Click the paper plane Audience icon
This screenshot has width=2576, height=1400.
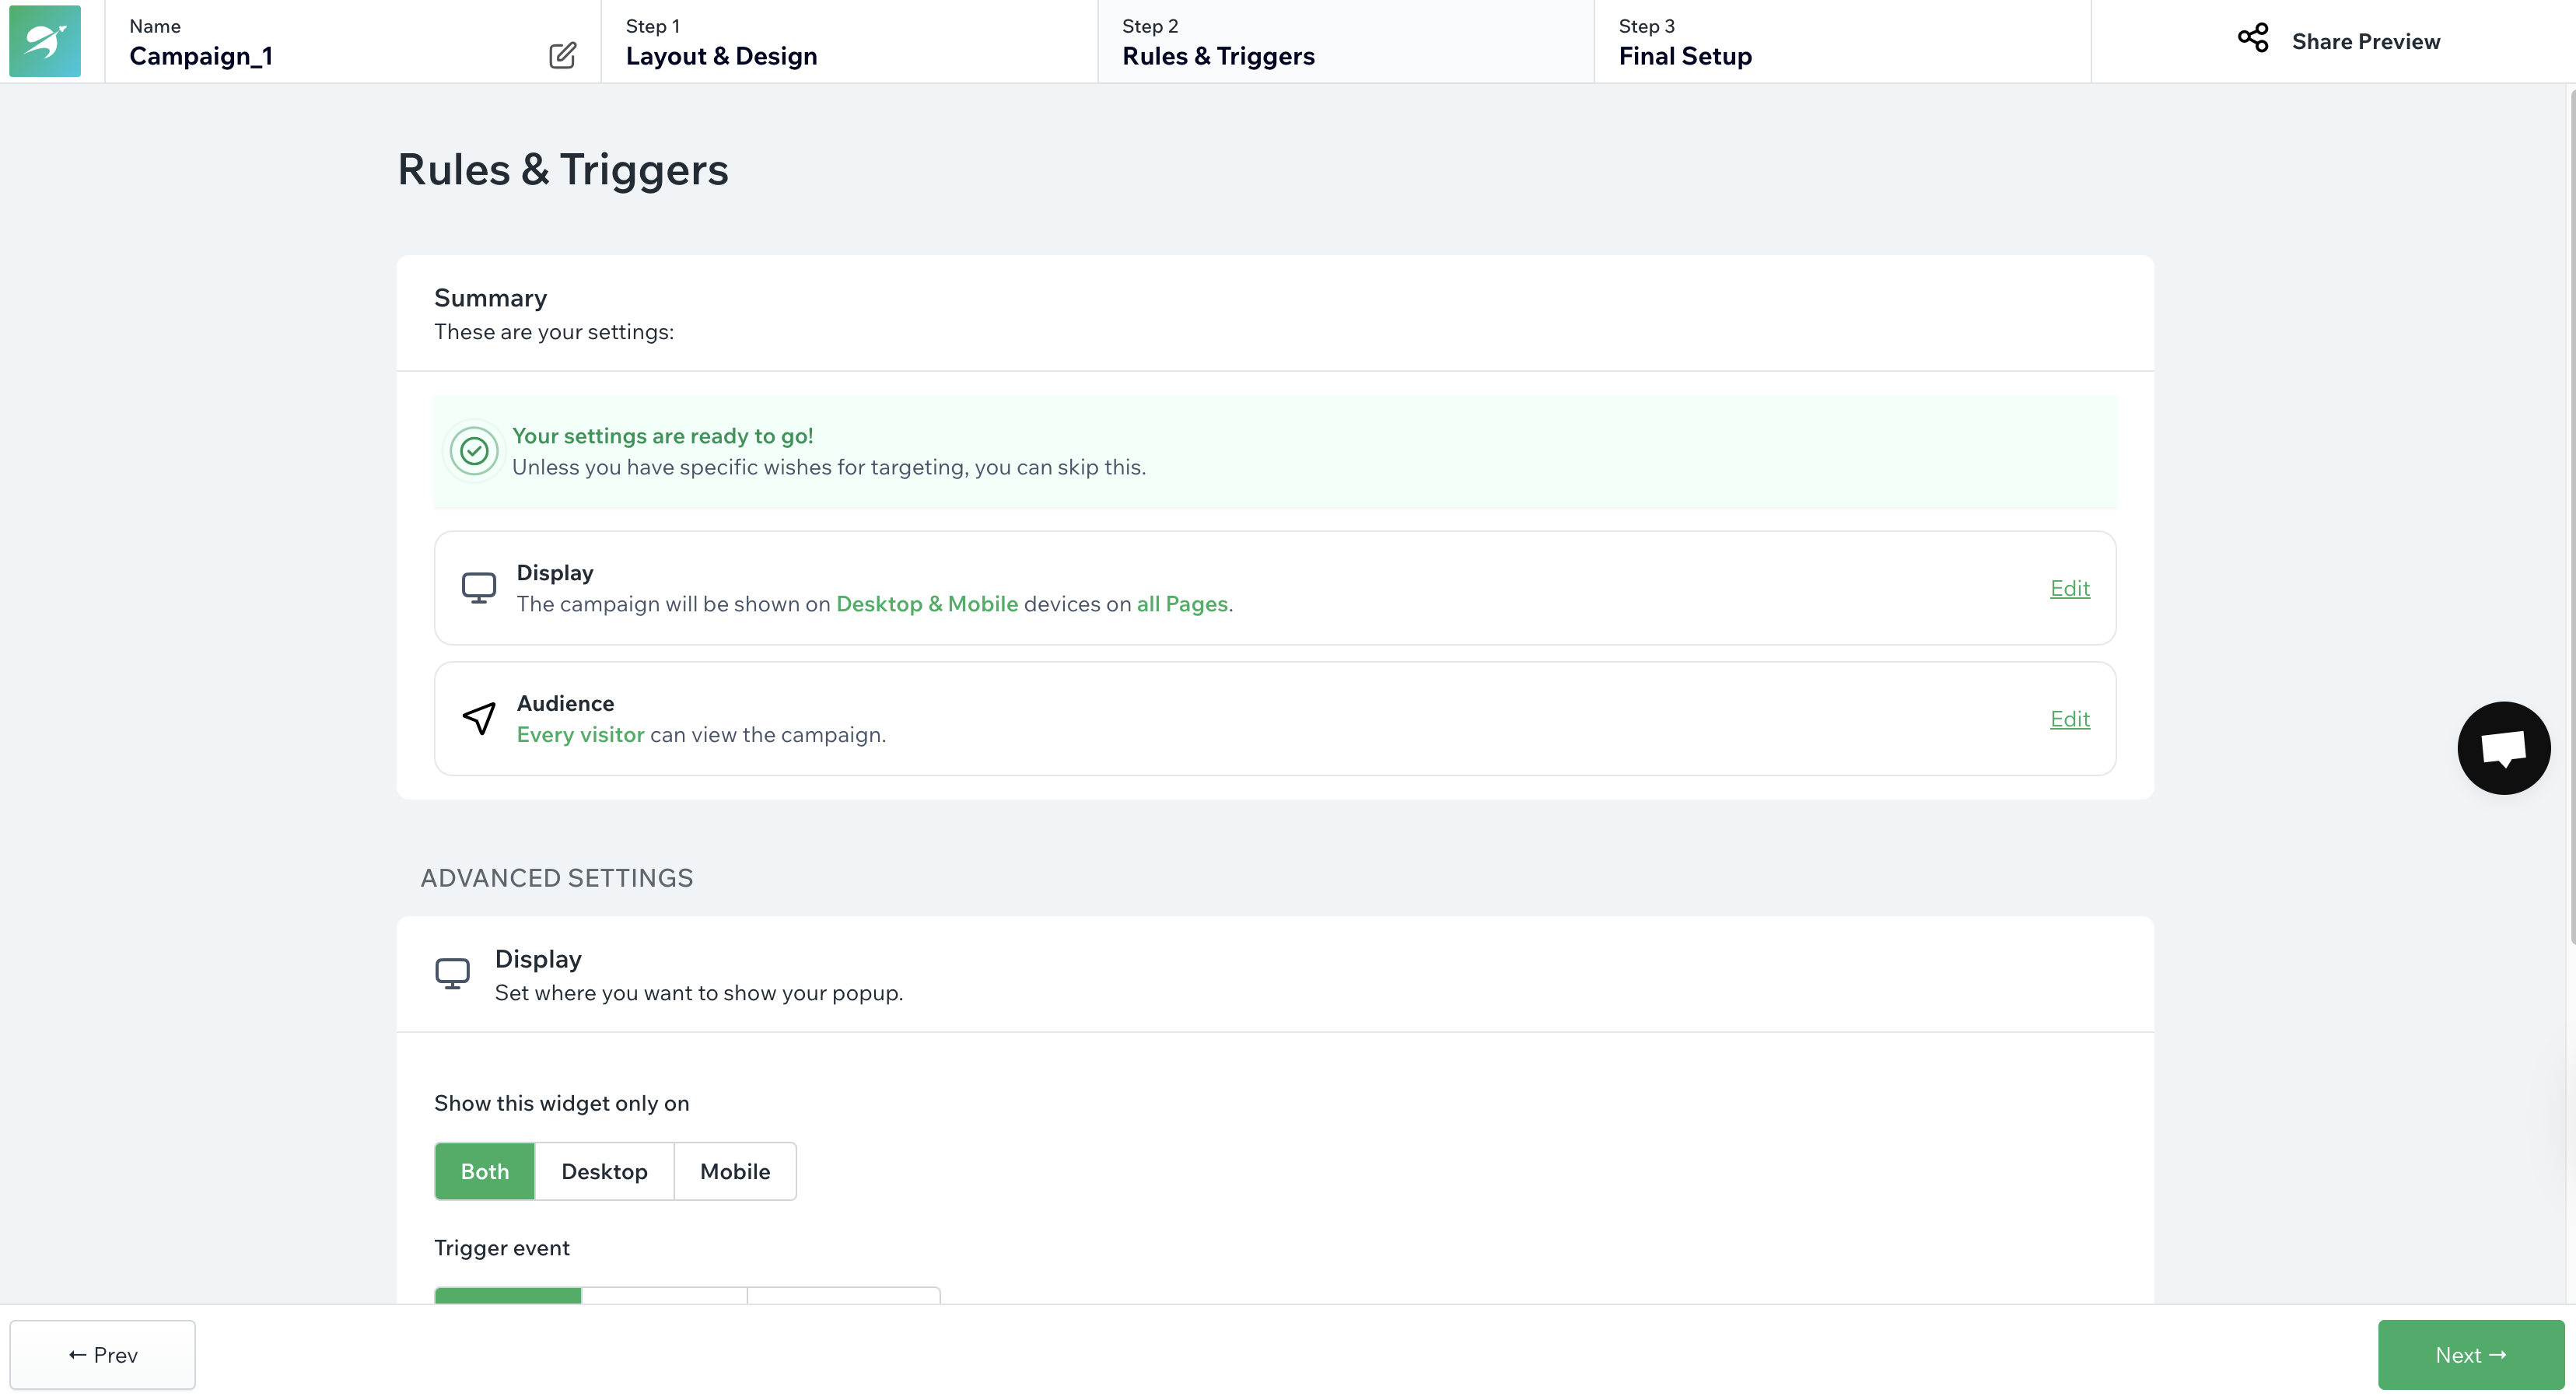pos(479,718)
